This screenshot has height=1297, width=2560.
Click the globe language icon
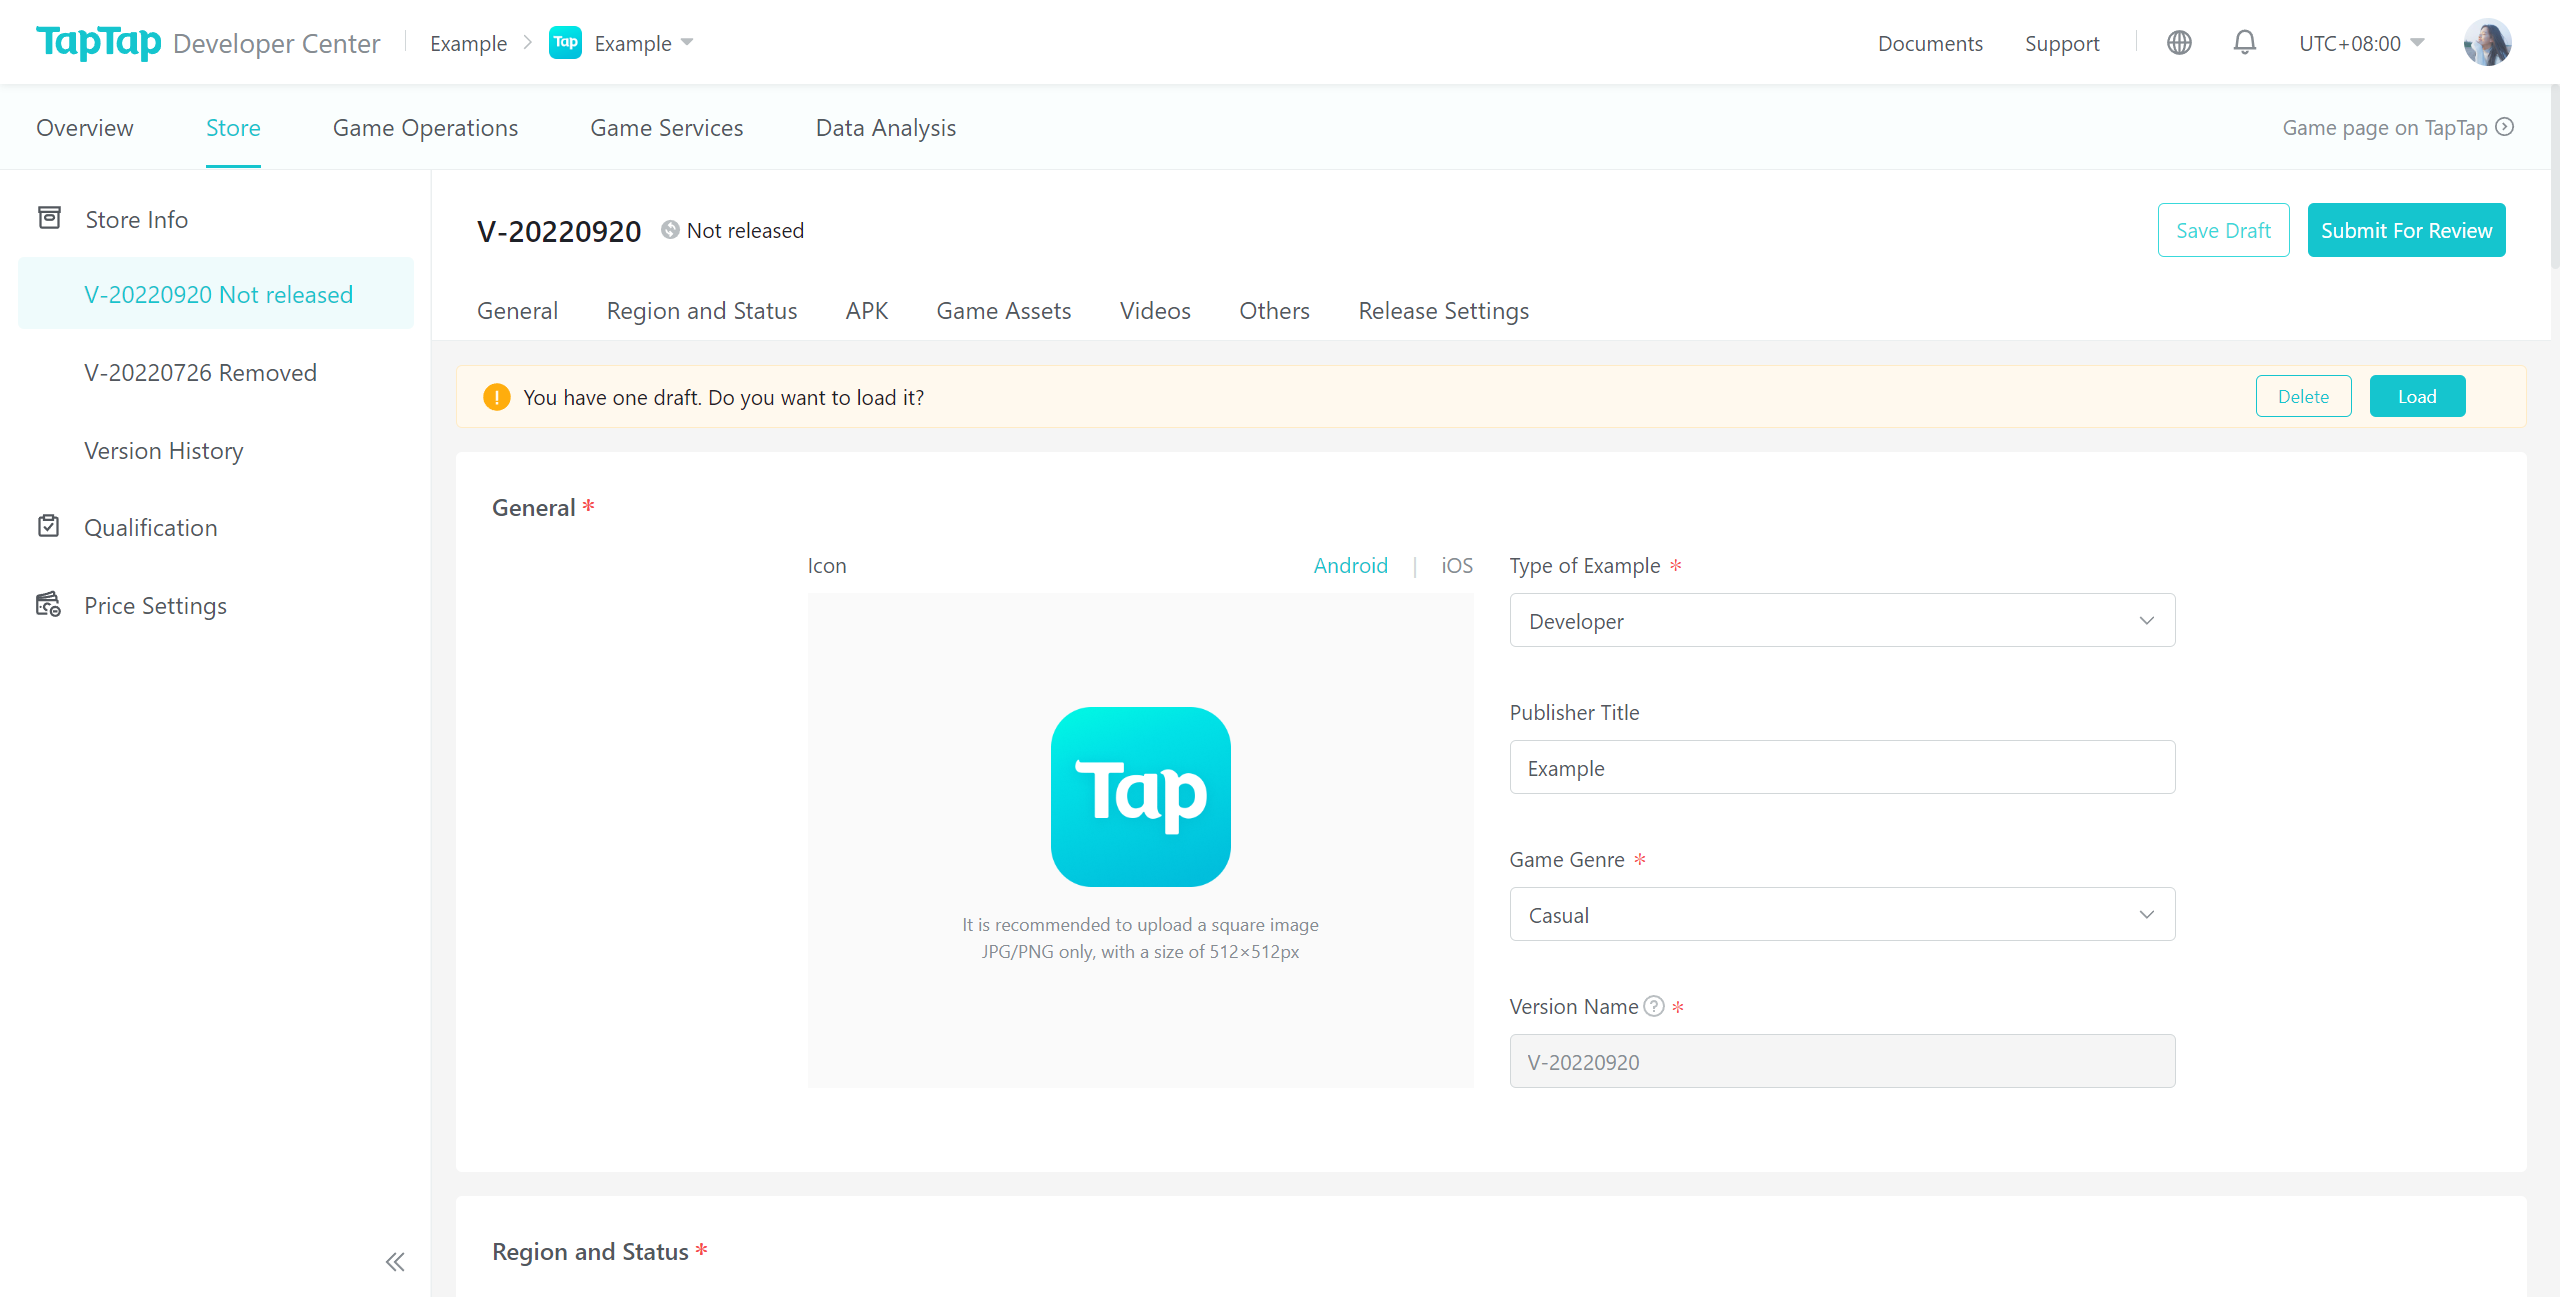[2179, 43]
